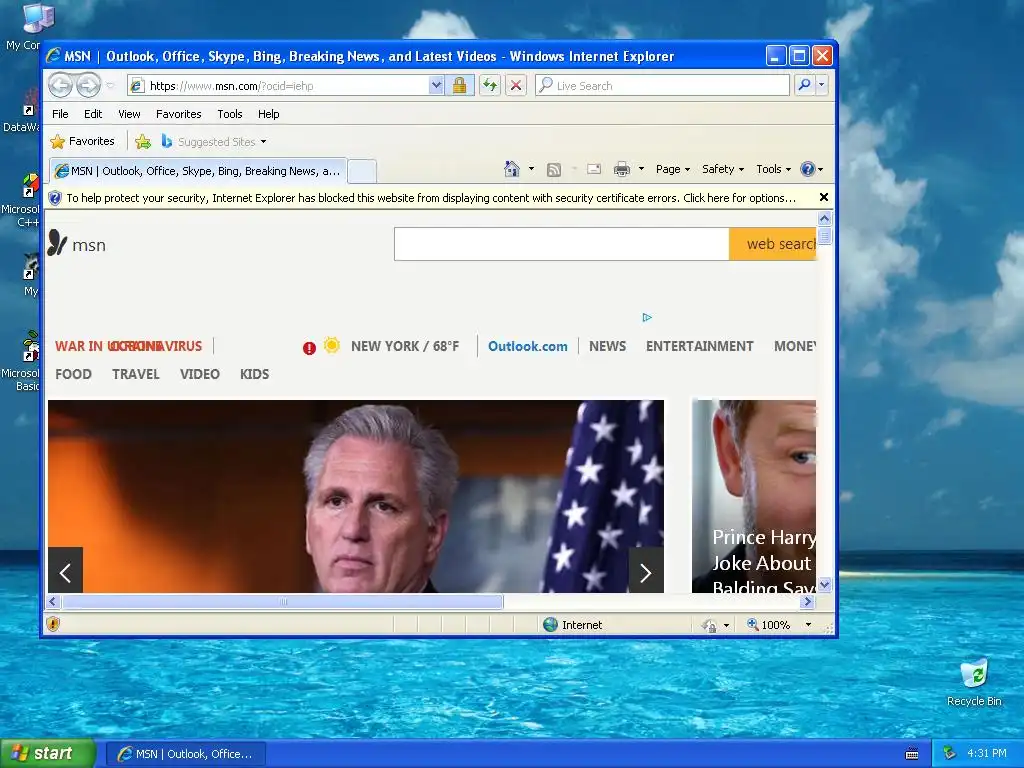This screenshot has width=1024, height=768.
Task: Click the Read Mail envelope icon
Action: click(x=594, y=169)
